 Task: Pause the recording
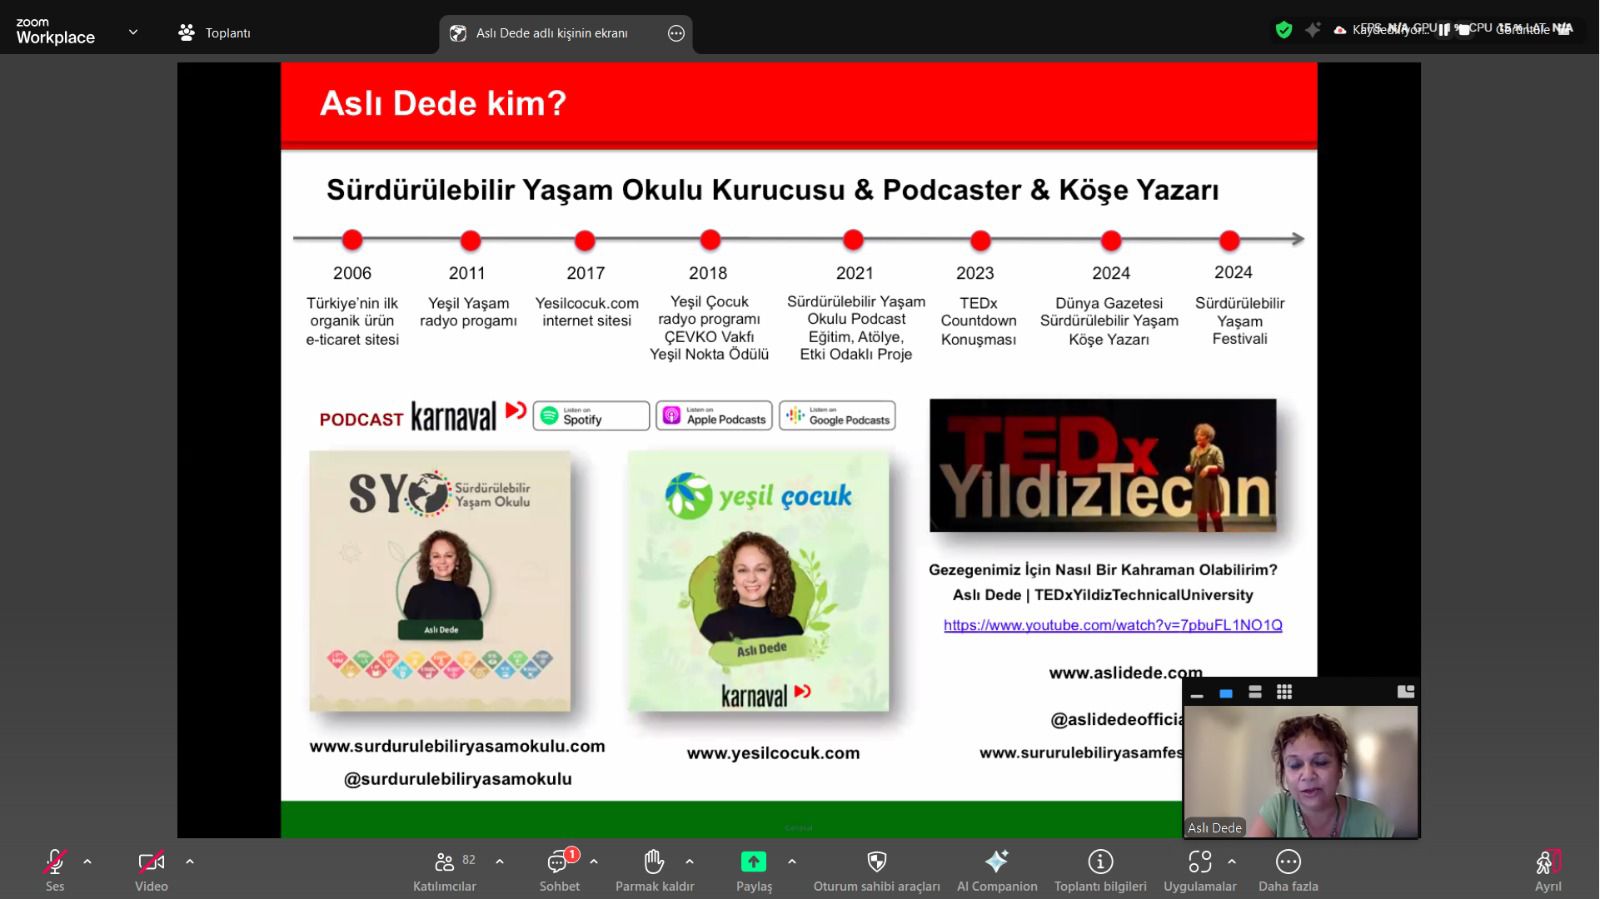tap(1444, 30)
